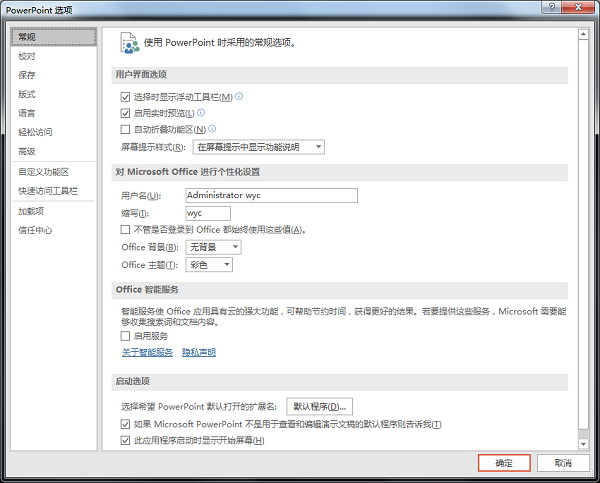Select the 版式 category

tap(54, 94)
